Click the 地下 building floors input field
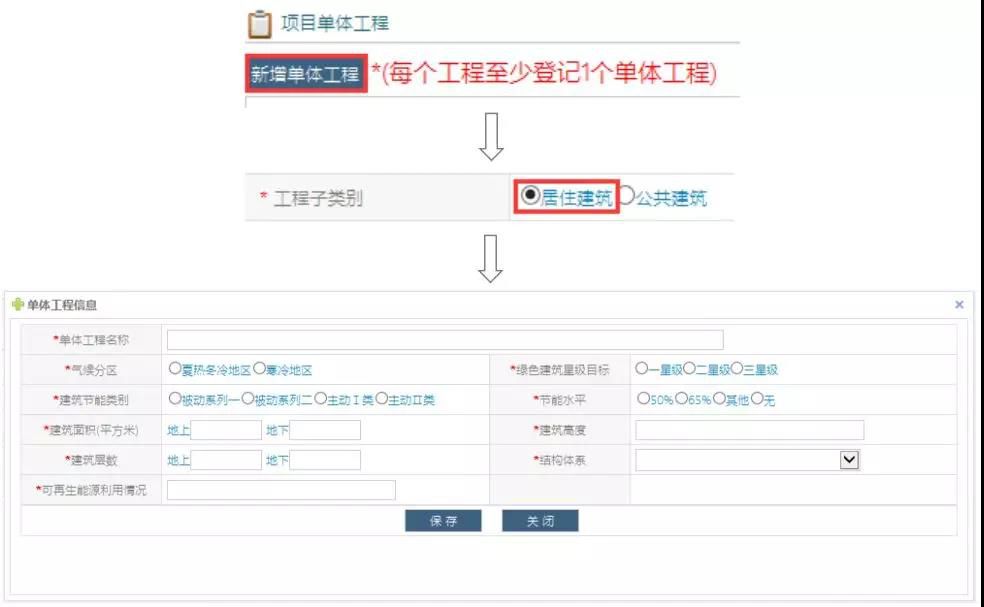Image resolution: width=984 pixels, height=607 pixels. click(325, 460)
